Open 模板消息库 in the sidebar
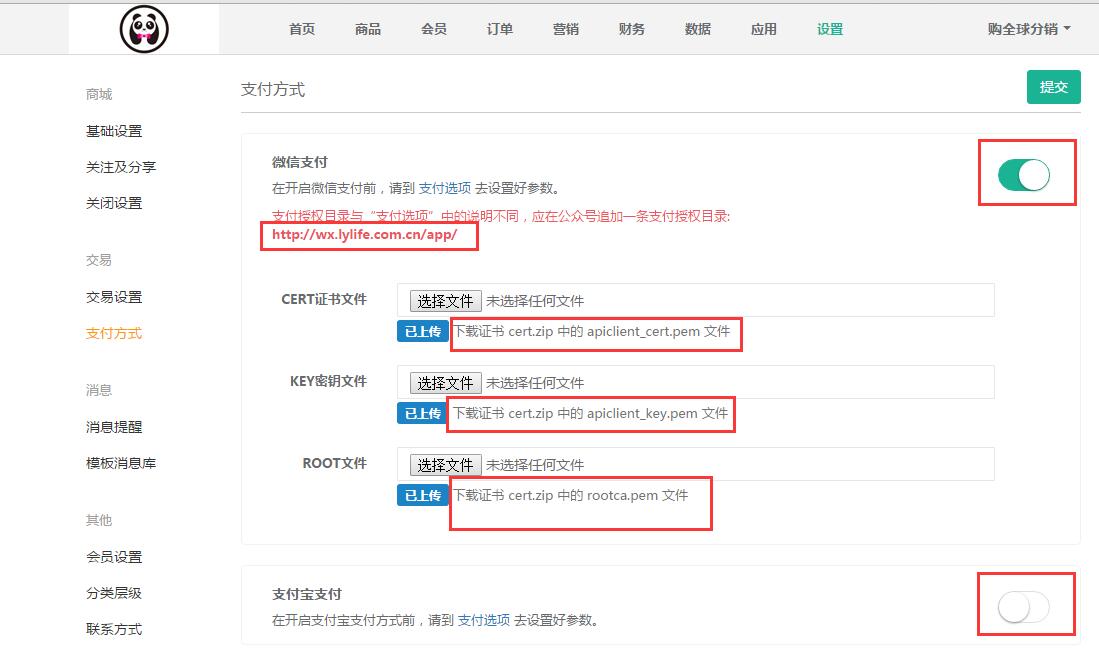Viewport: 1099px width, 653px height. tap(121, 463)
